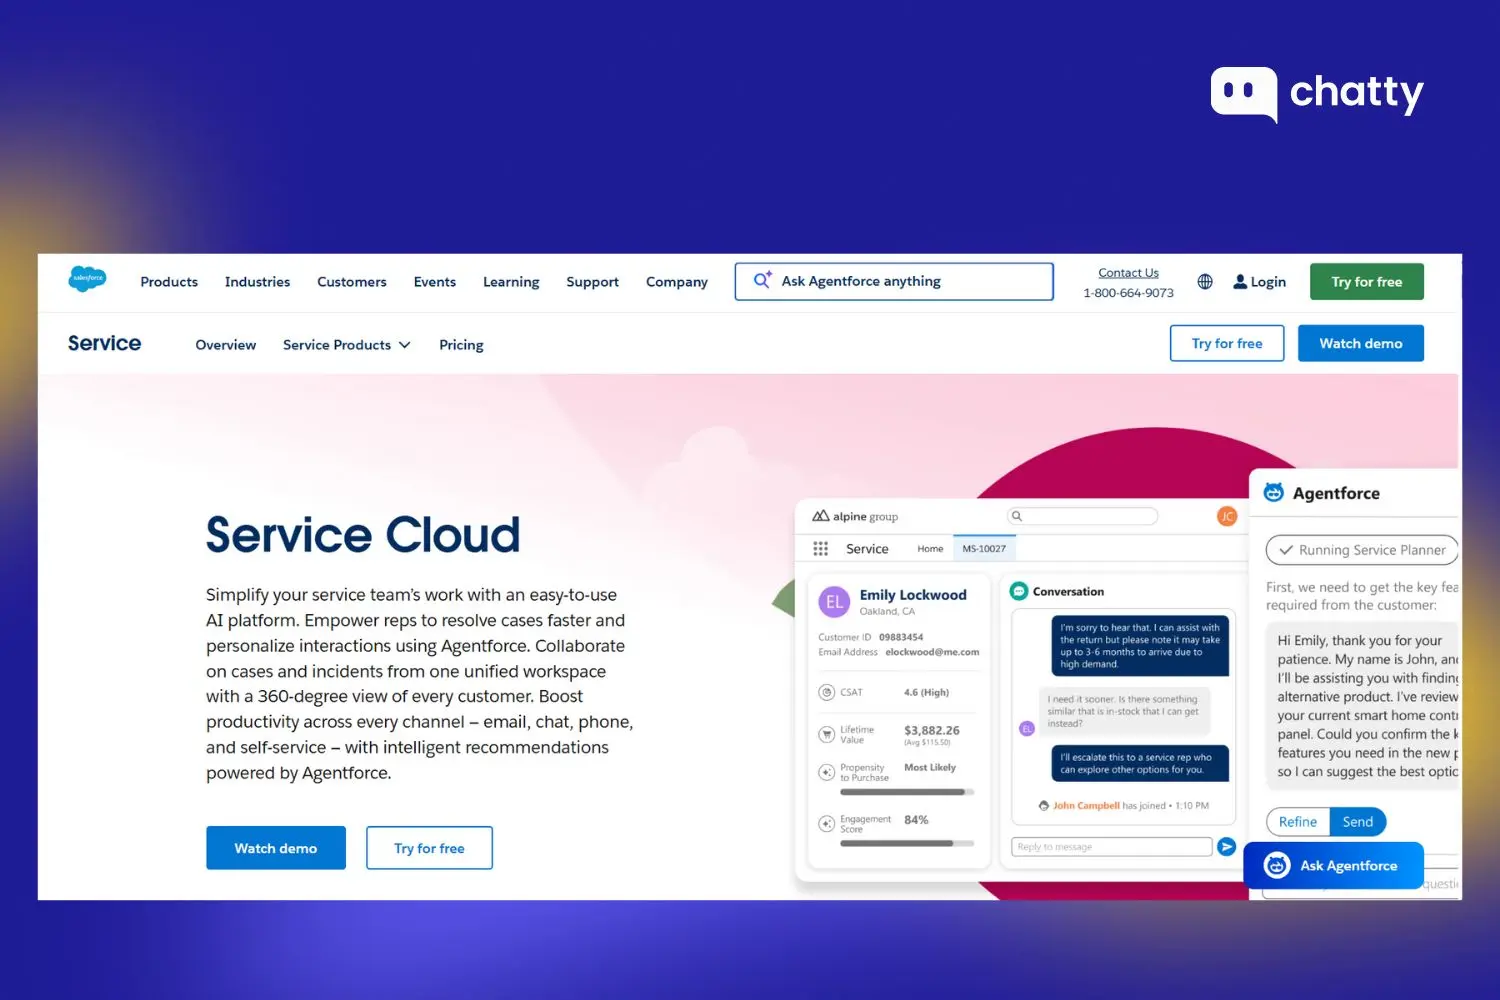Click the Engagement Score icon
The image size is (1500, 1000).
(x=827, y=824)
